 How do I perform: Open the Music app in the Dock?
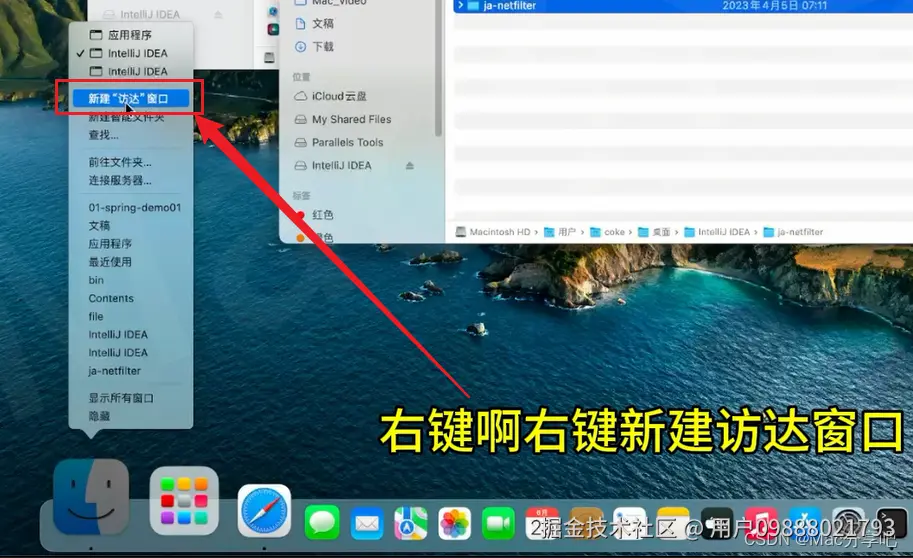point(761,523)
